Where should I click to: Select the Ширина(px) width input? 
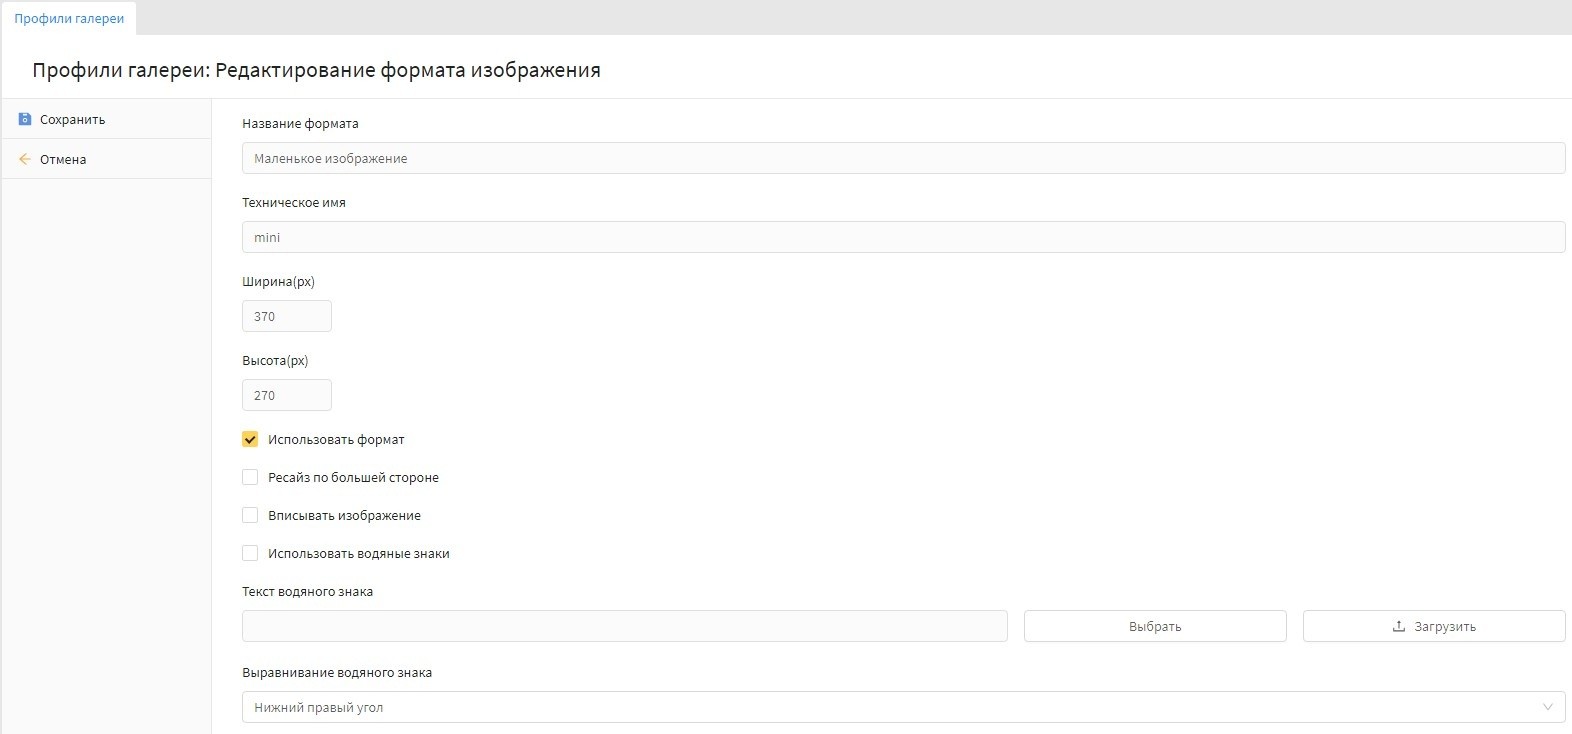coord(286,316)
